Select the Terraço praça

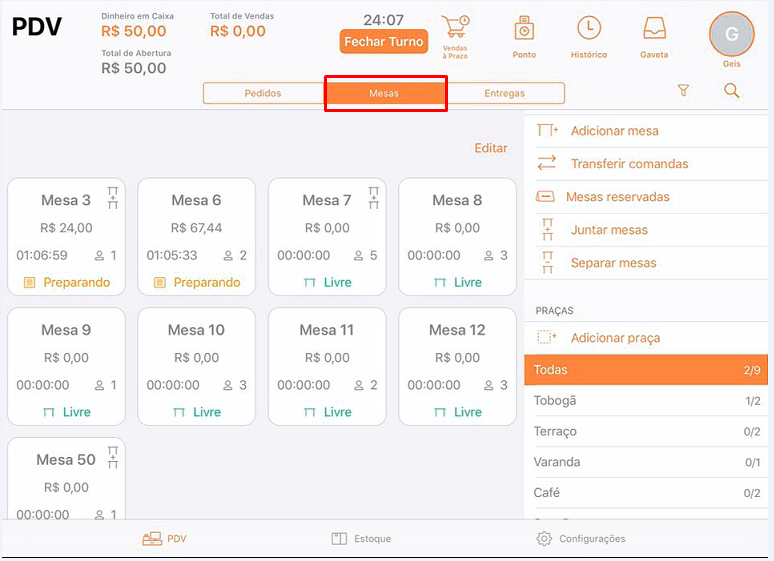tap(646, 431)
